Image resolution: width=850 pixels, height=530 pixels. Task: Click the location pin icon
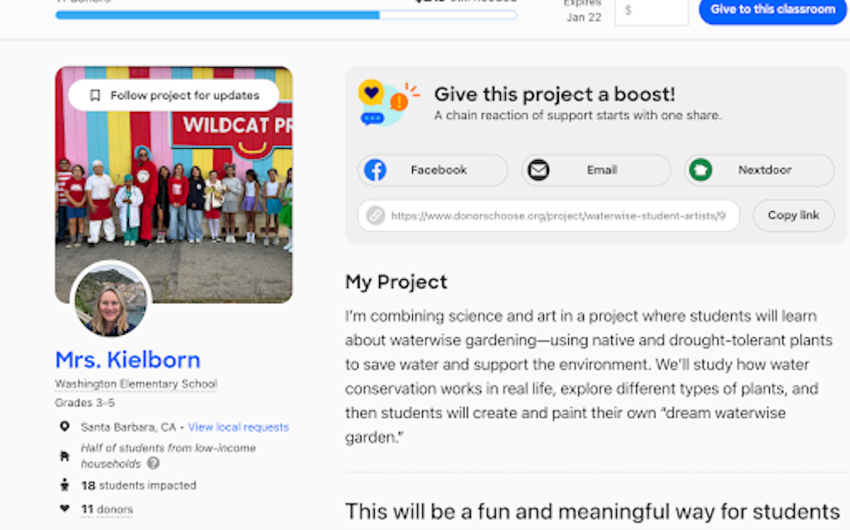pyautogui.click(x=65, y=427)
